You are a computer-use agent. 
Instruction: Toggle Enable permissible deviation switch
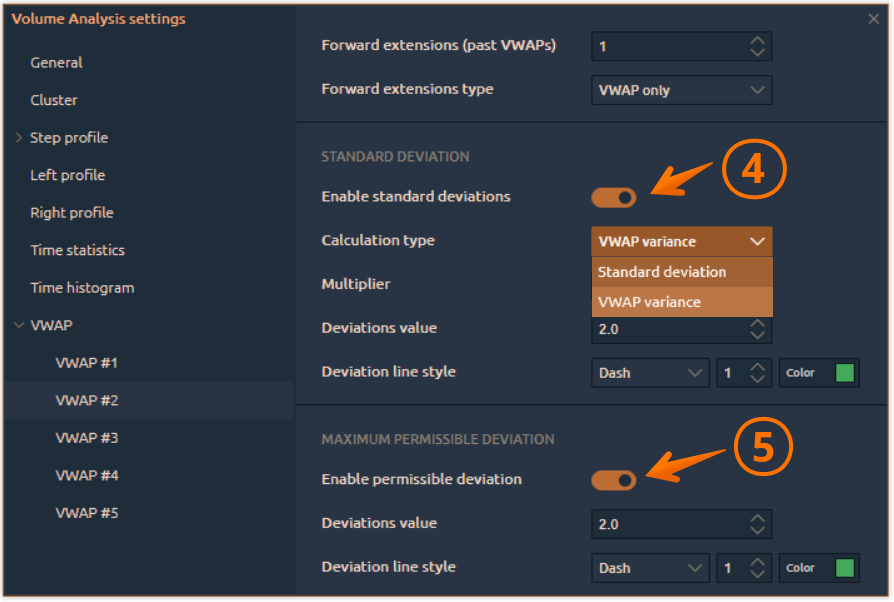click(x=613, y=480)
